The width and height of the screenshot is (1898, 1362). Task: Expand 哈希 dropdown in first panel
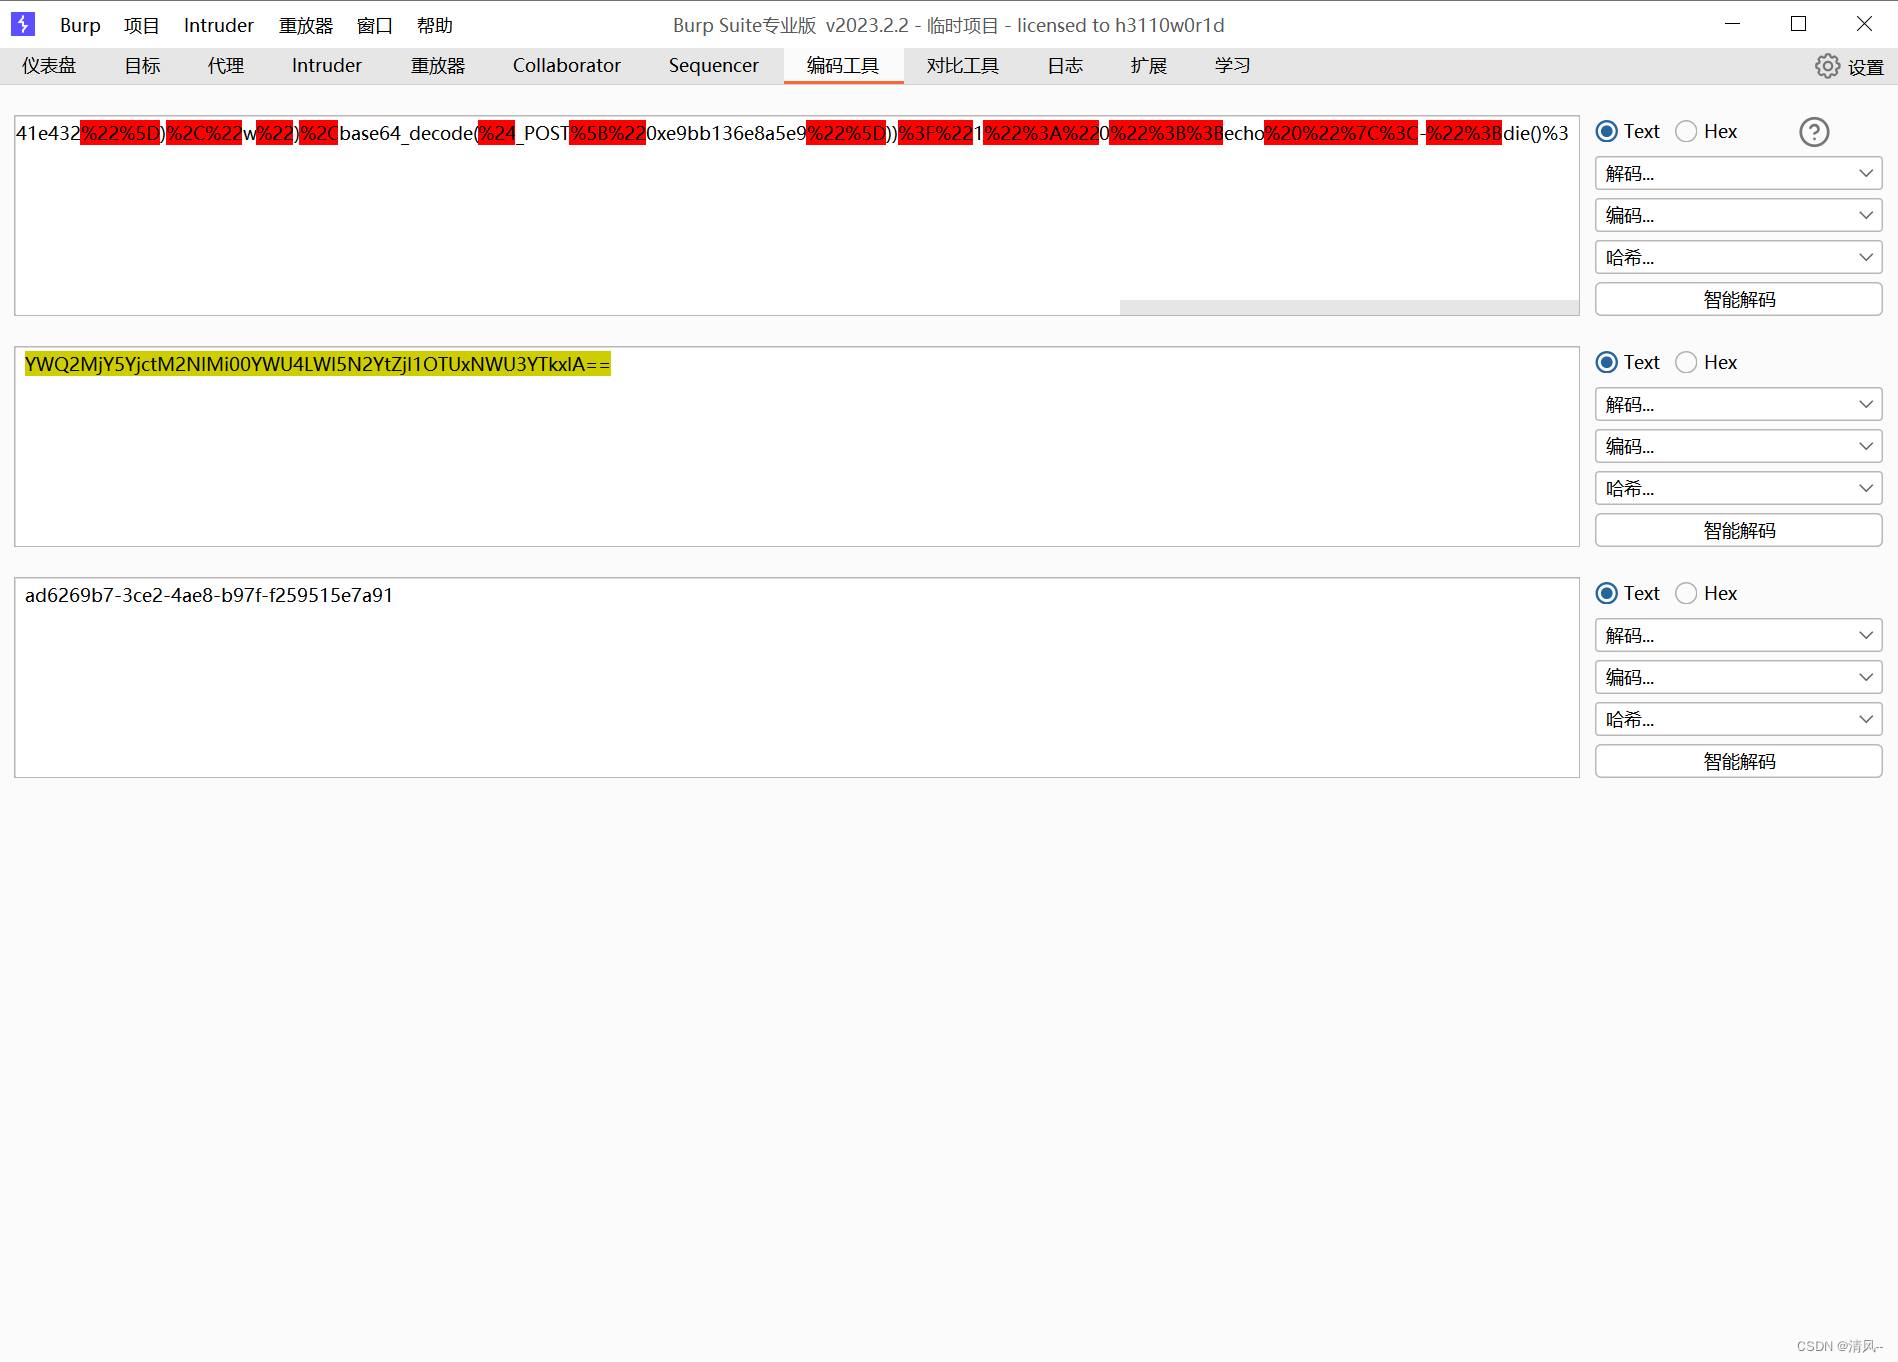[1738, 257]
